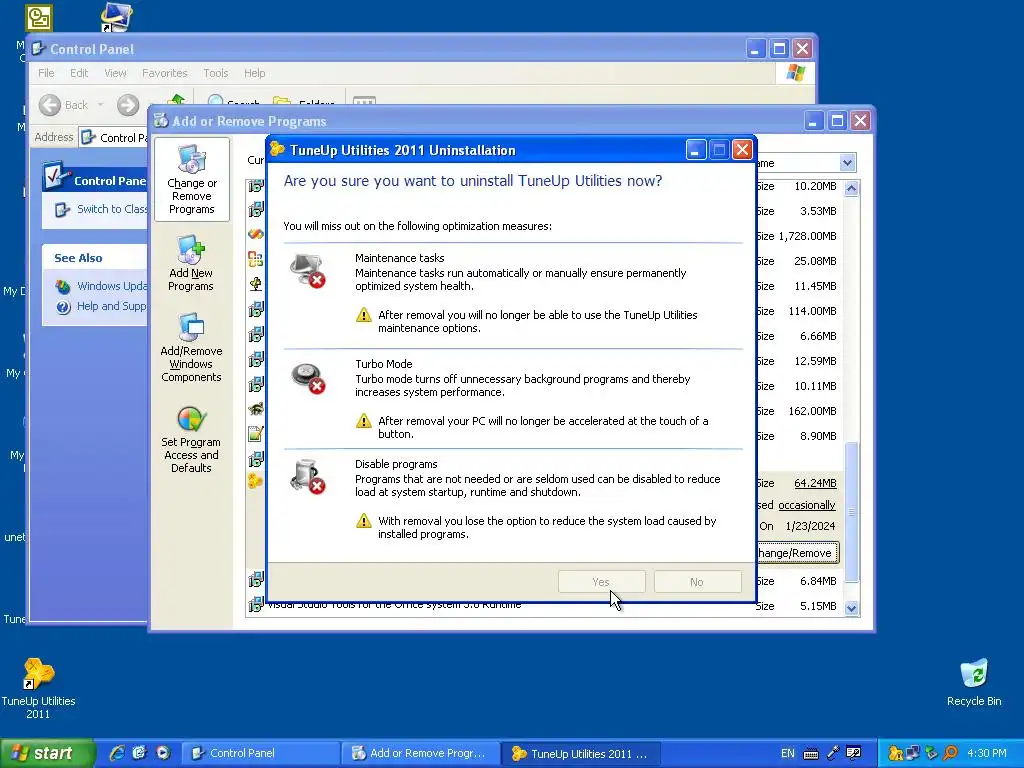Click the warning icon under Disable programs

[x=364, y=521]
